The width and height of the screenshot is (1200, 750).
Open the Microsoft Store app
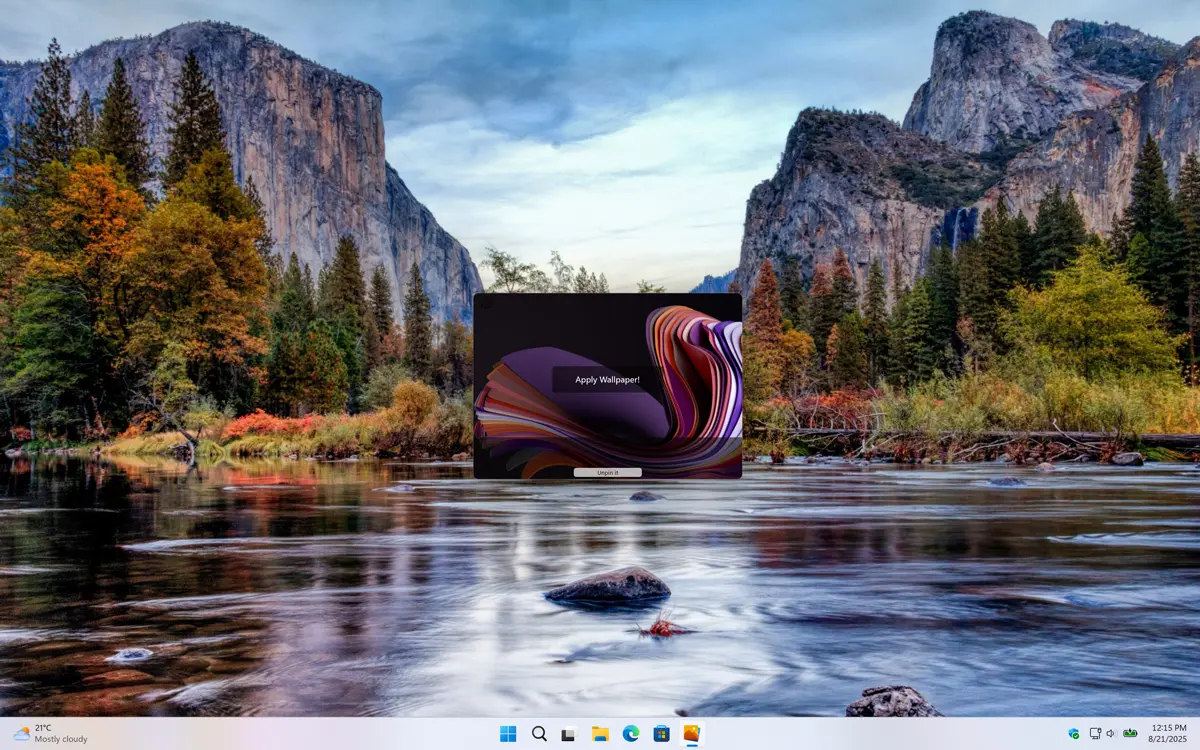[x=661, y=734]
